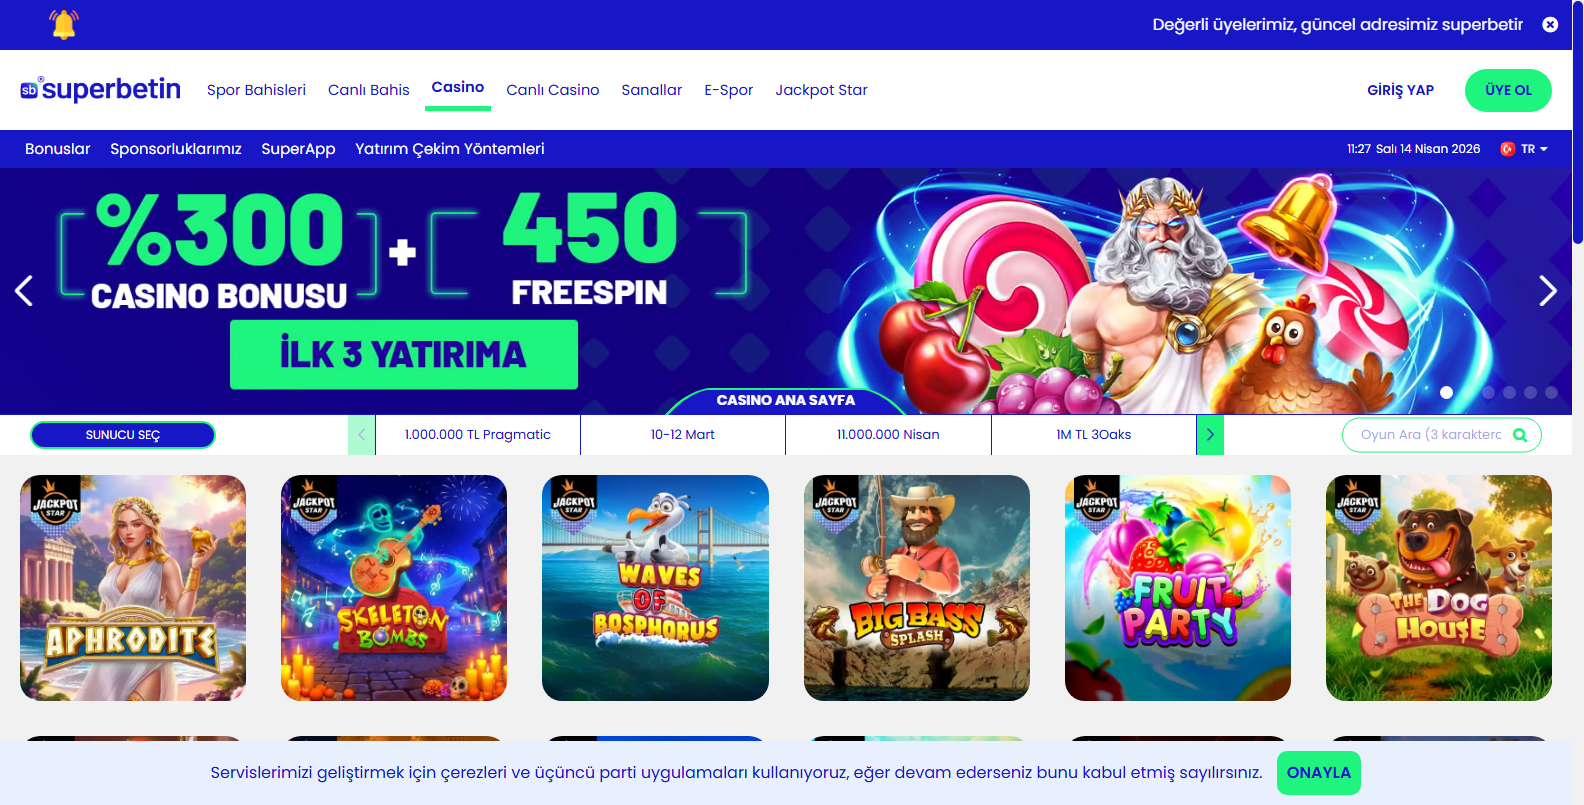The height and width of the screenshot is (805, 1584).
Task: Click the search magnifier icon
Action: [x=1520, y=435]
